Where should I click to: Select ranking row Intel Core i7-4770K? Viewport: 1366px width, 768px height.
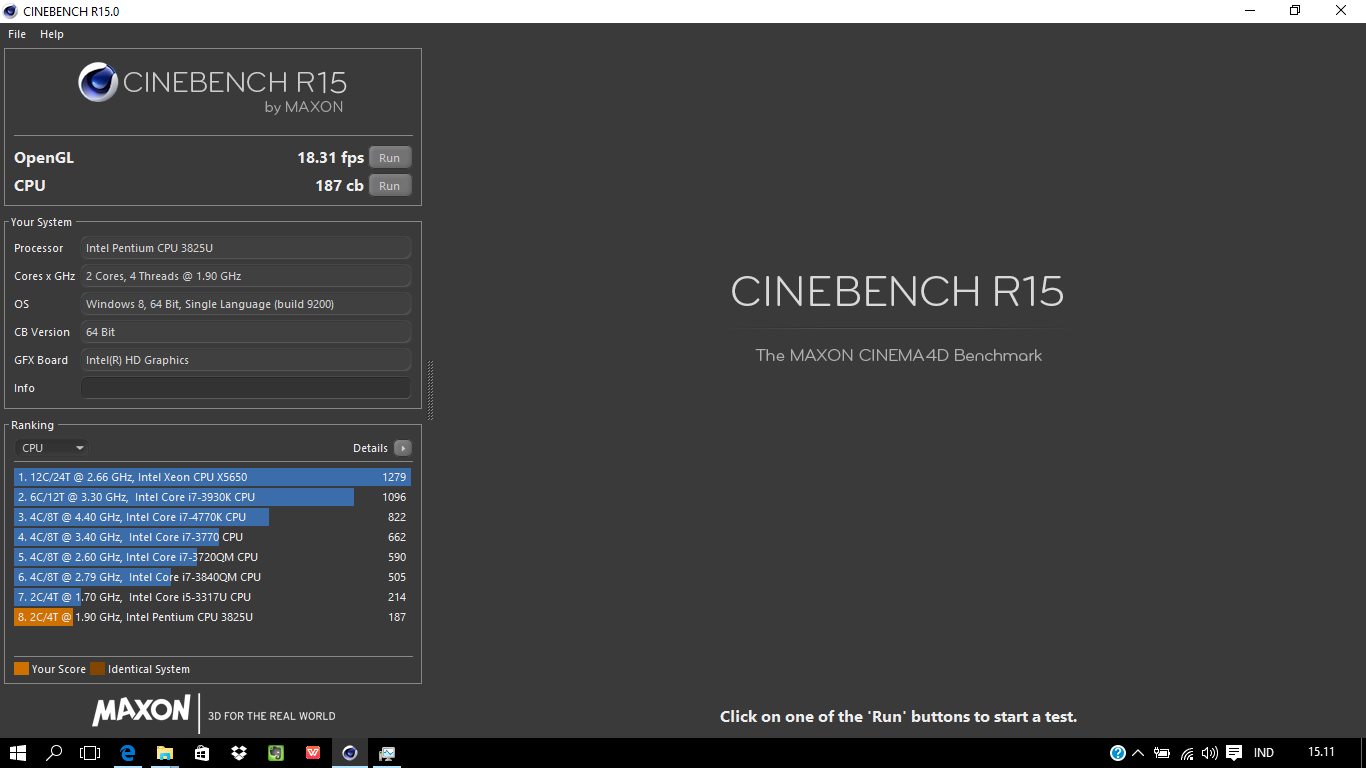pos(212,517)
